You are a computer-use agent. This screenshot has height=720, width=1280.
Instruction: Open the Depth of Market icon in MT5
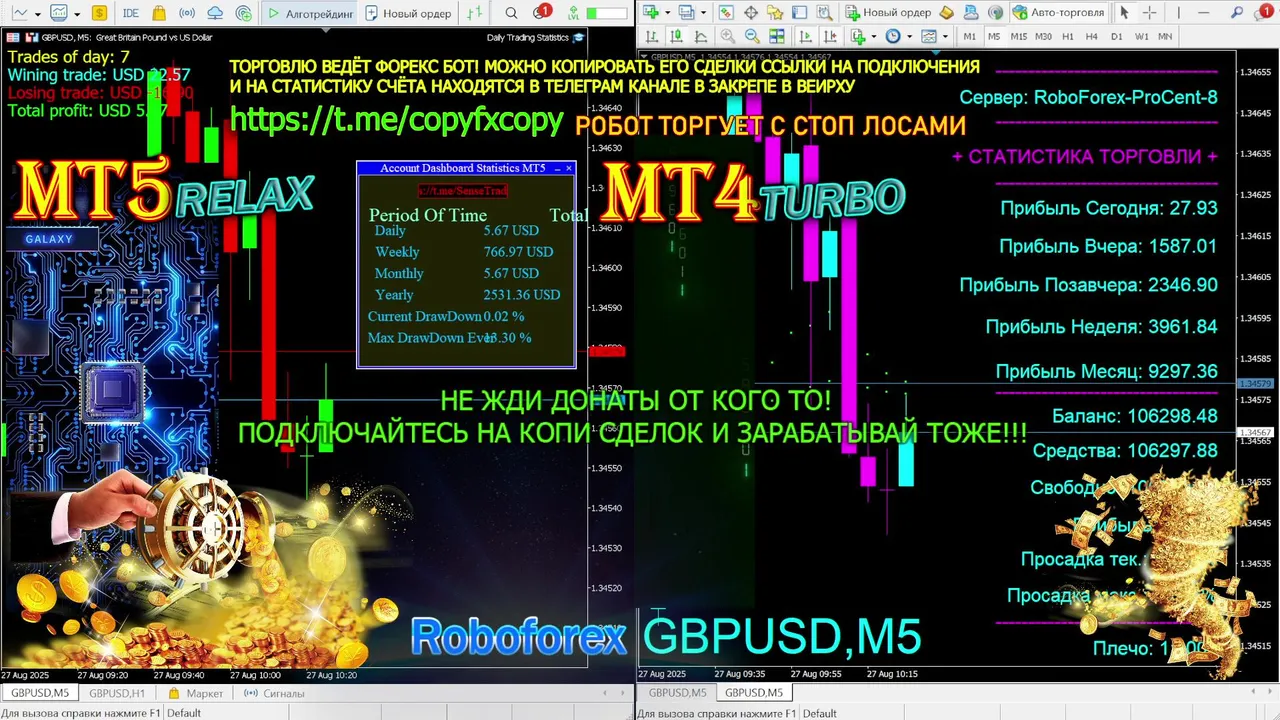[474, 14]
